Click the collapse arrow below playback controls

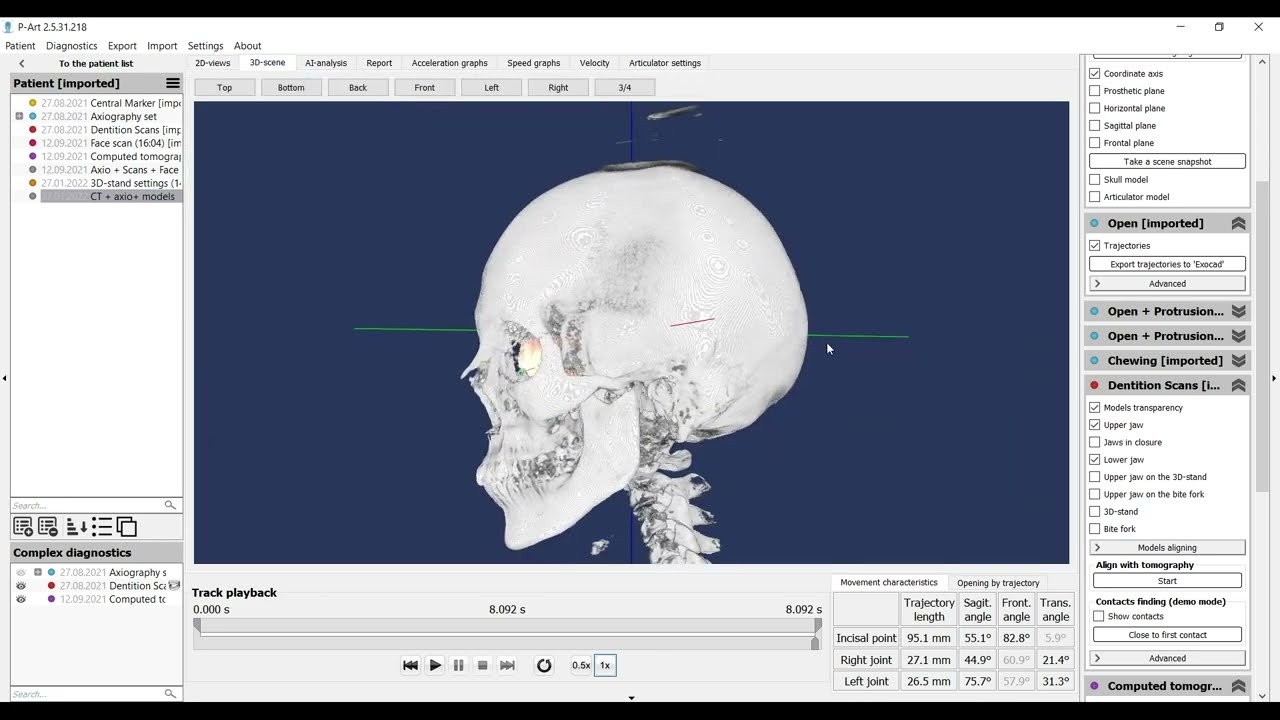point(631,698)
